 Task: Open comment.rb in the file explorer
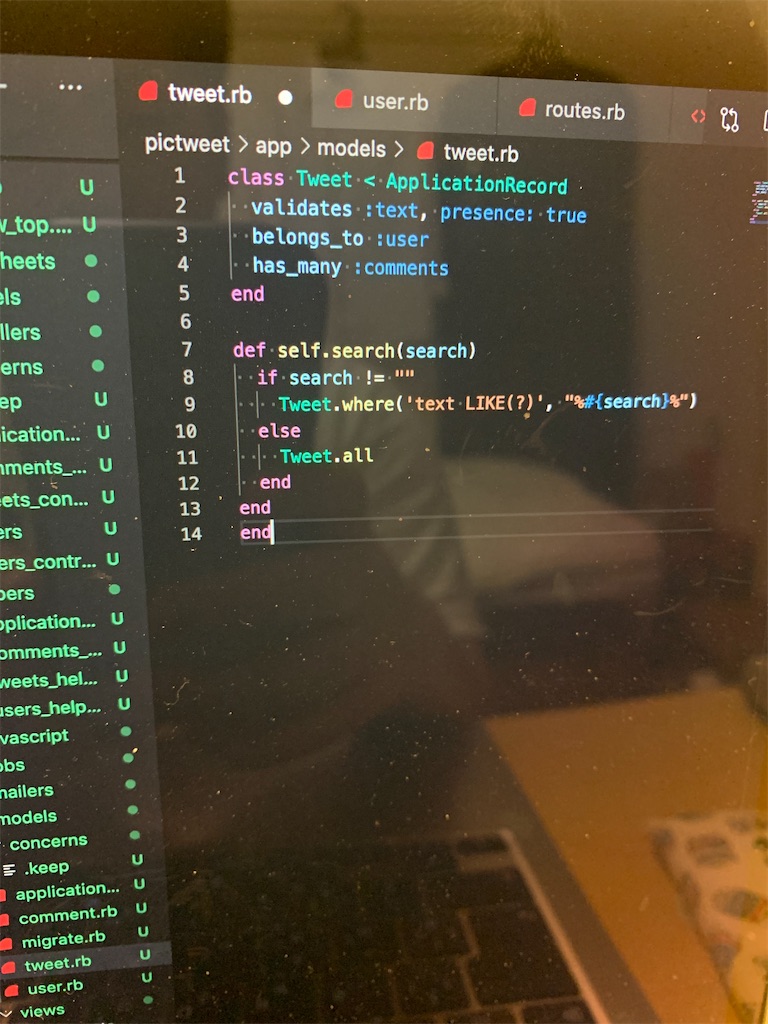coord(68,916)
